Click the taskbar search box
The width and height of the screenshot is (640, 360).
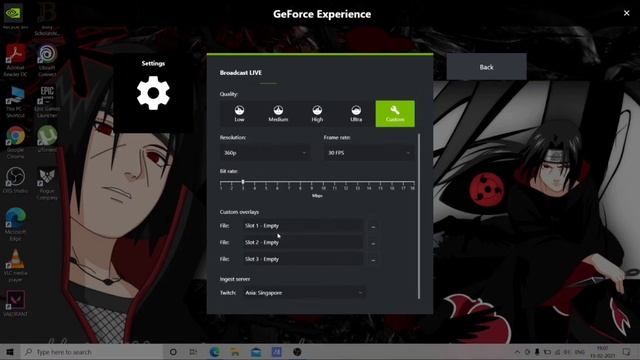click(92, 352)
